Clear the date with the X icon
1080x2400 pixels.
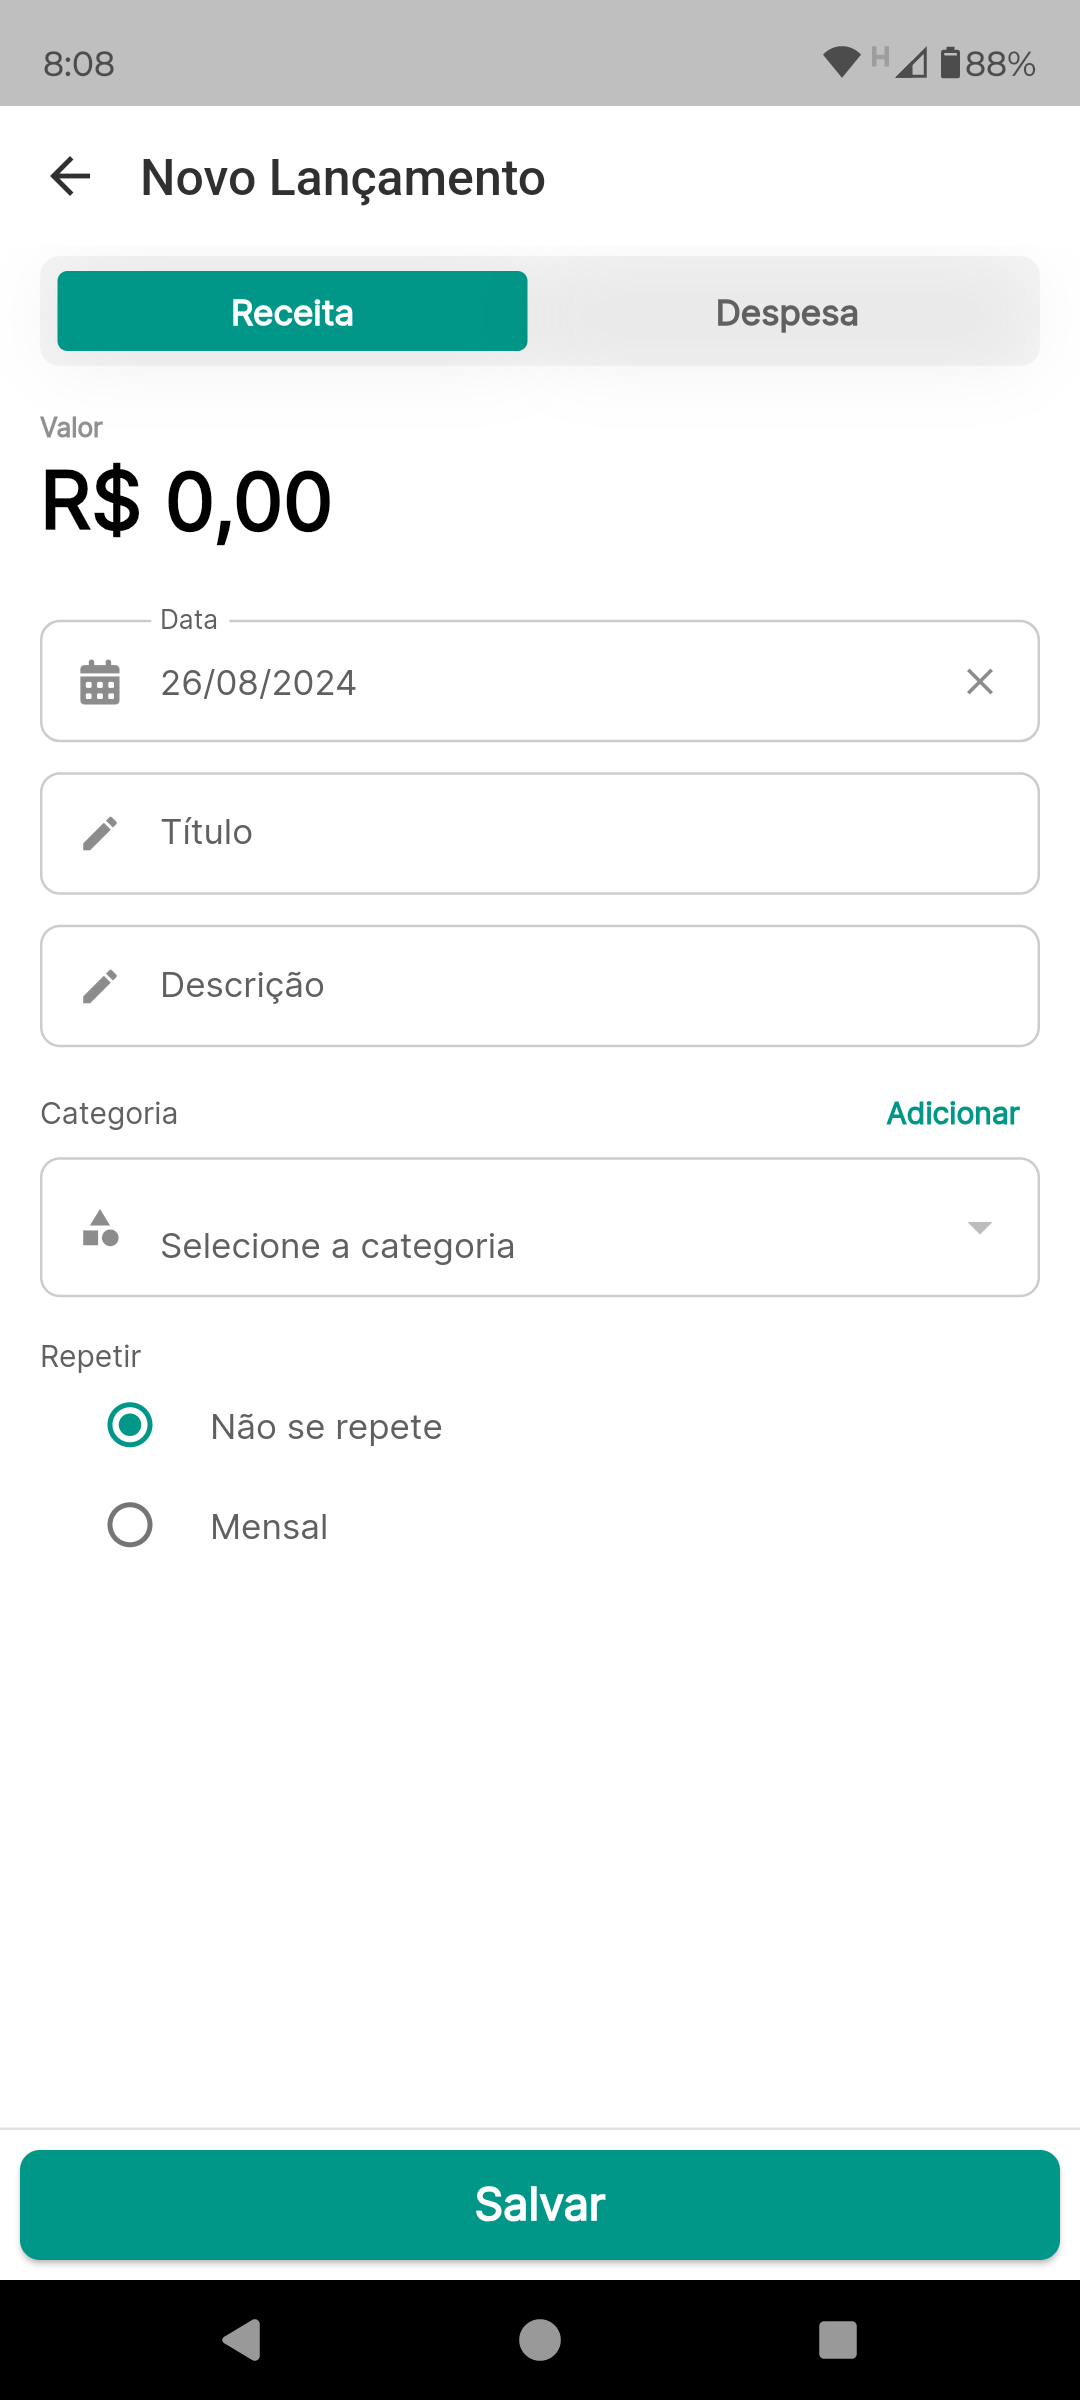coord(980,682)
